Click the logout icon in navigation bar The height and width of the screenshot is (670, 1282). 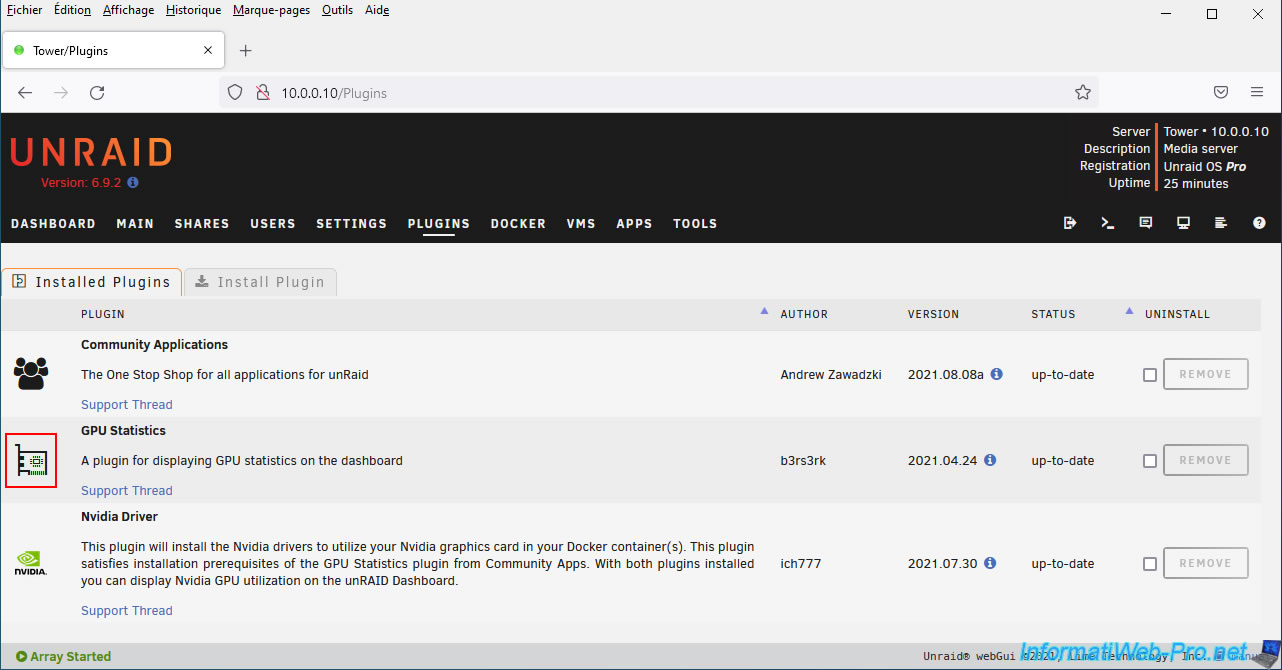coord(1070,223)
